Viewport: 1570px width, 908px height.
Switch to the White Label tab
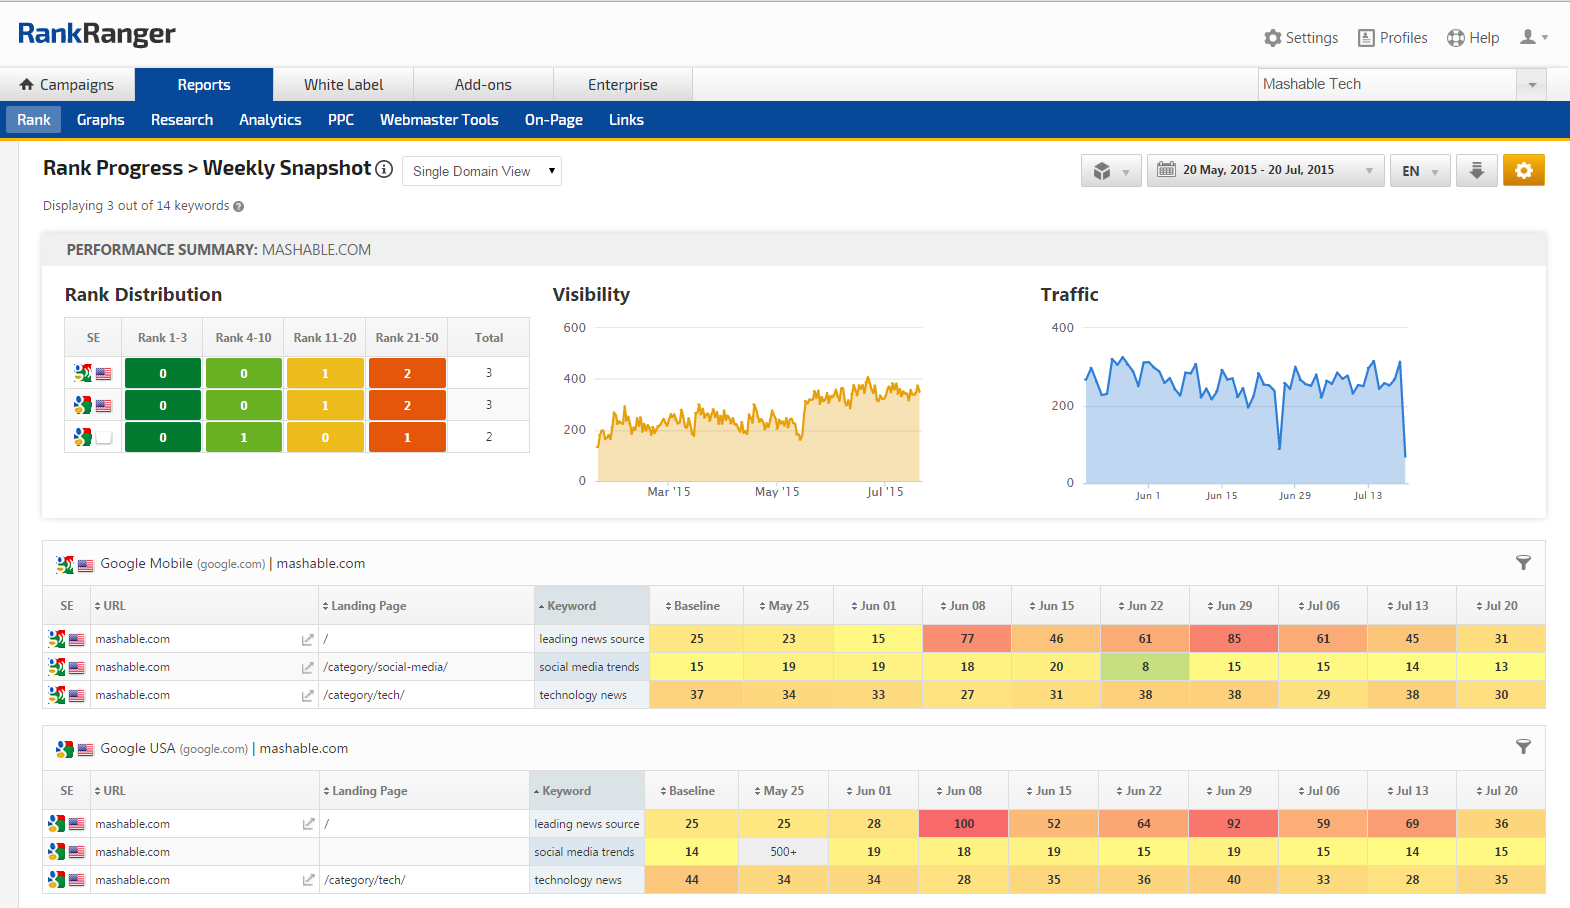343,85
